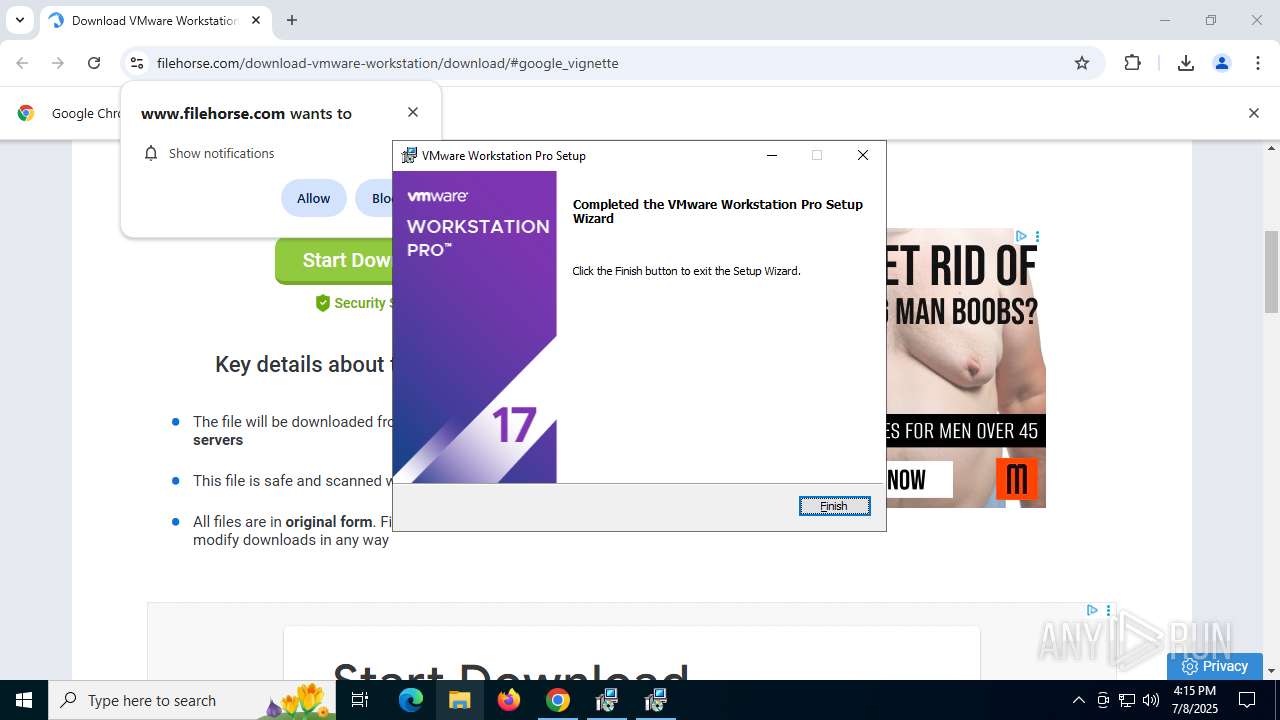
Task: Close the Download VMware Workstation tab
Action: click(256, 20)
